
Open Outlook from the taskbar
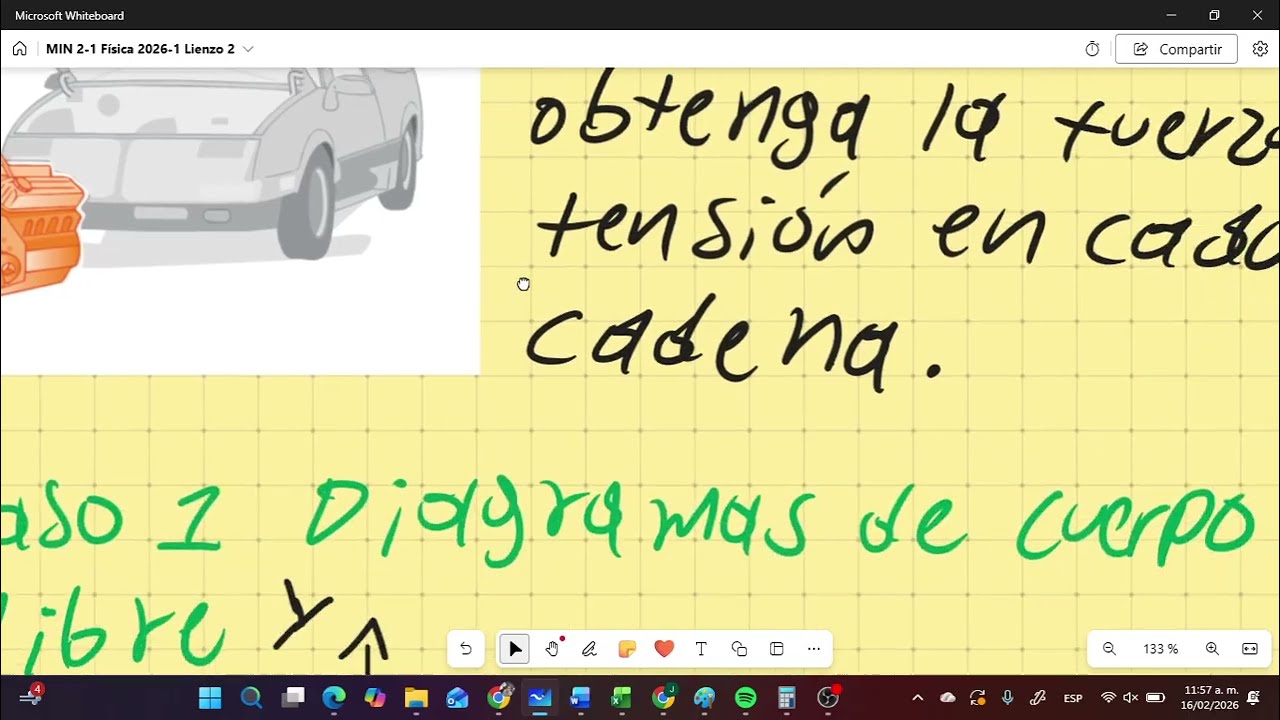457,698
